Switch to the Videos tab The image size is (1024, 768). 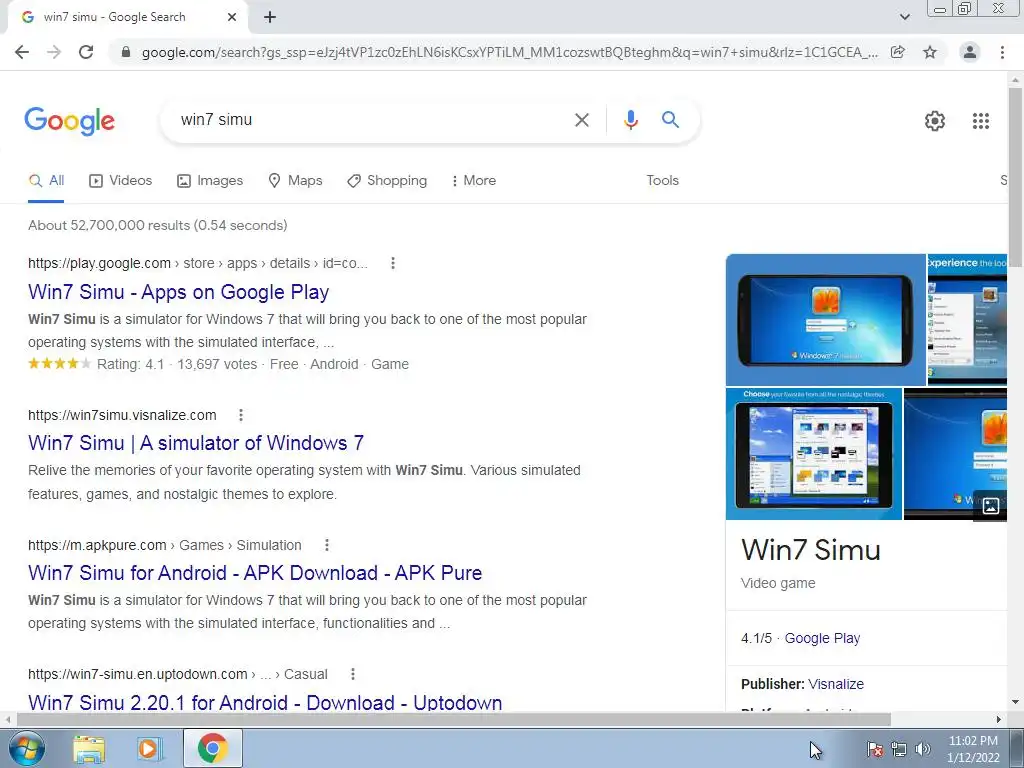pos(121,181)
